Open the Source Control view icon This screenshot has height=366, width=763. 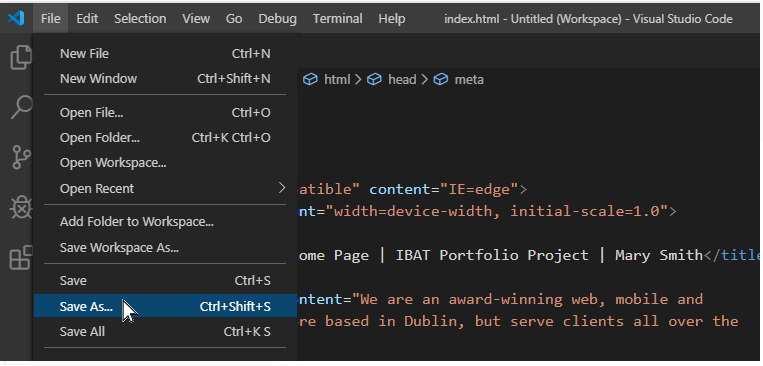21,158
